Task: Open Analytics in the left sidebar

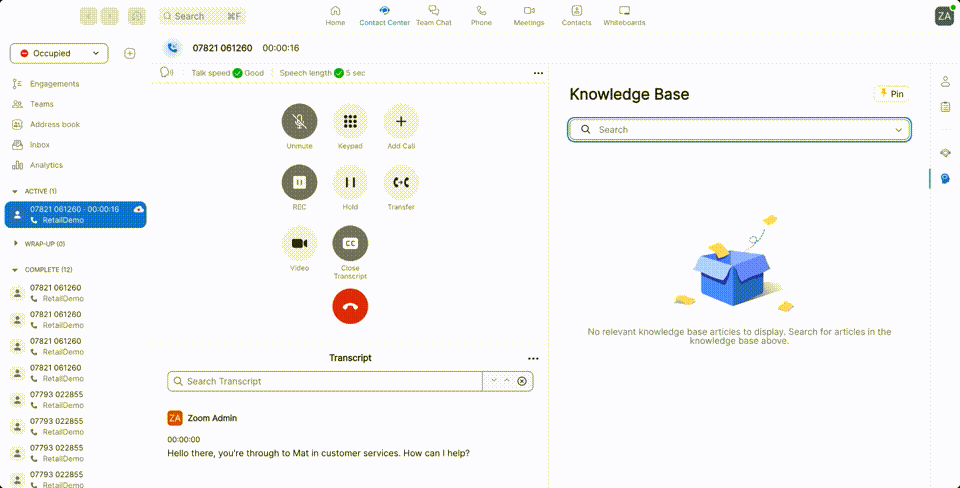Action: [x=46, y=165]
